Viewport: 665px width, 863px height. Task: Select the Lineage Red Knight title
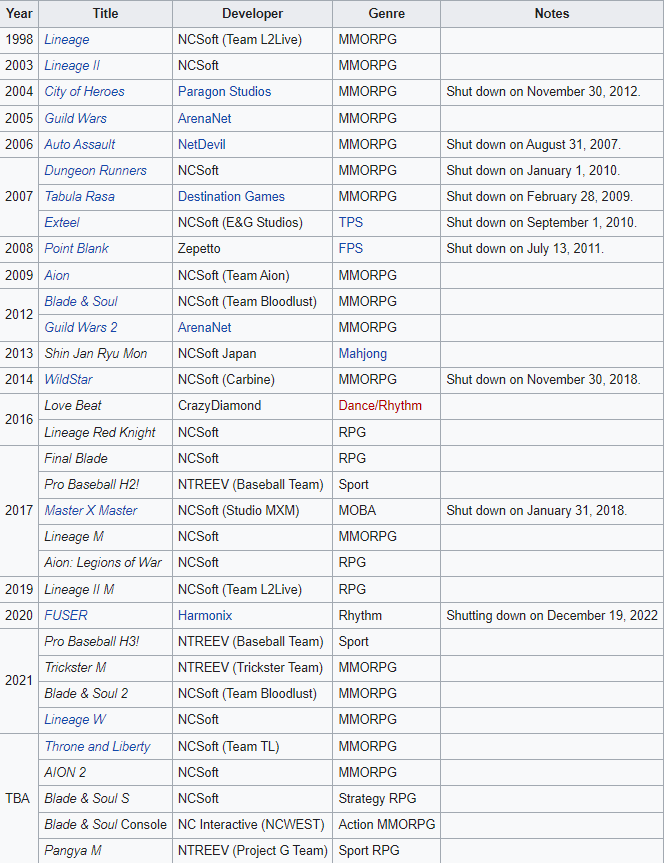(100, 433)
